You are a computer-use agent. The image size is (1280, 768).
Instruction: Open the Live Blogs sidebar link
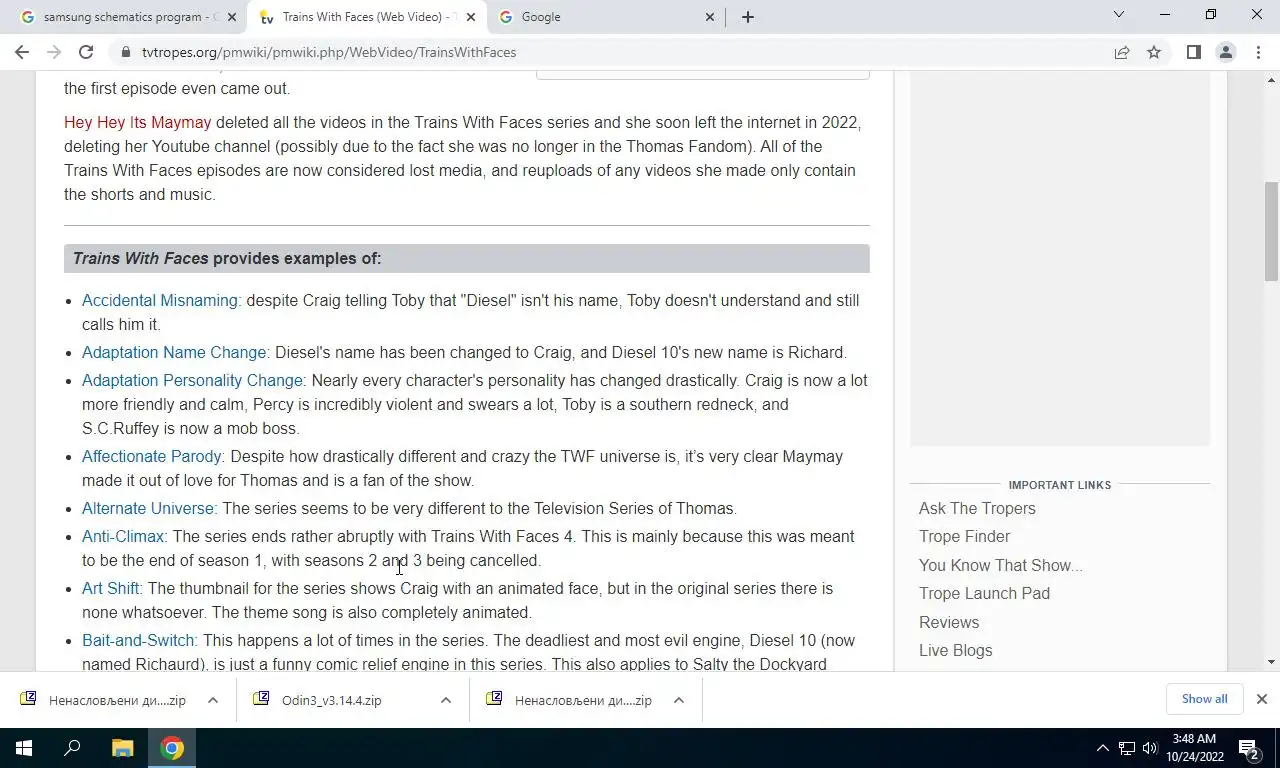(x=955, y=650)
